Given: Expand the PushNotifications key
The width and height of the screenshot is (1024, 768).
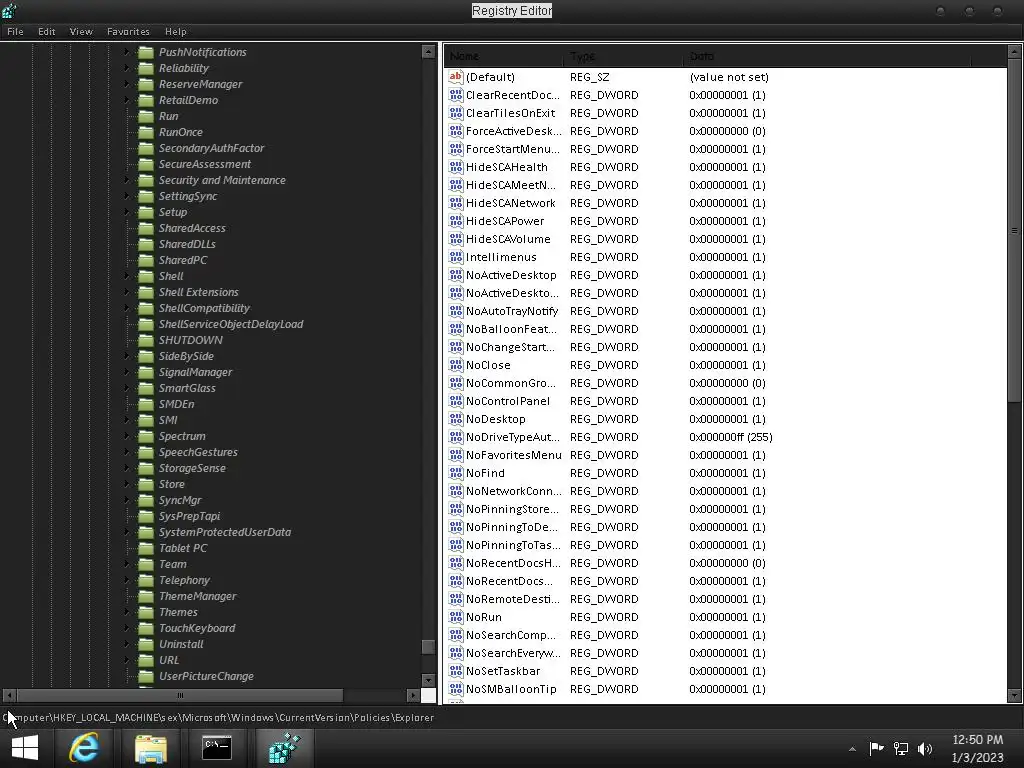Looking at the screenshot, I should [127, 52].
